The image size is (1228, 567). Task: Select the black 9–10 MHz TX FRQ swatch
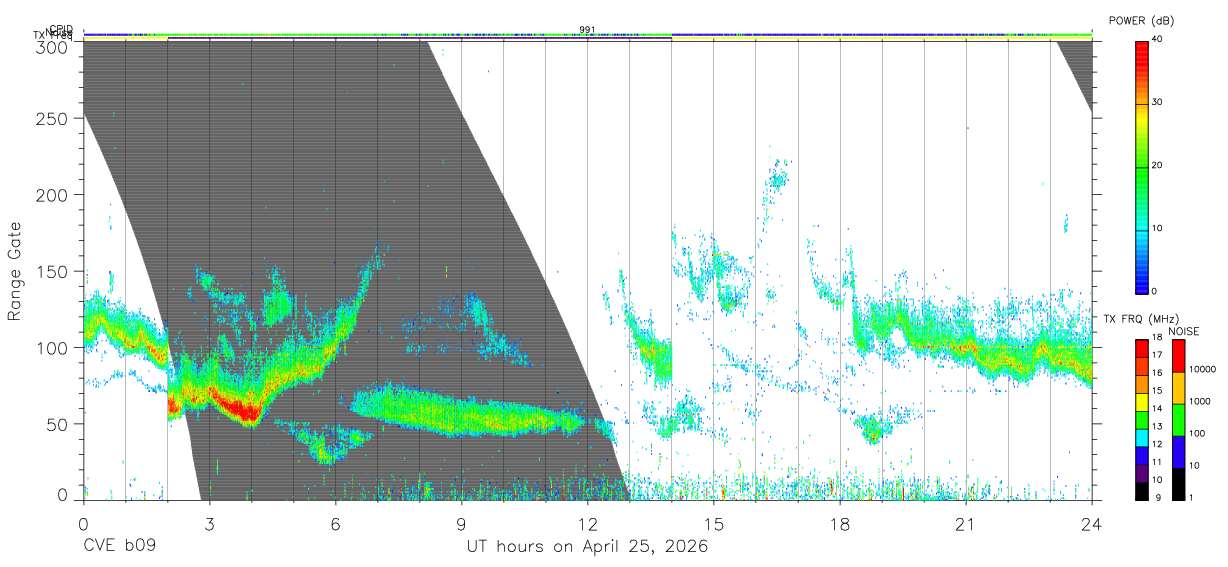pyautogui.click(x=1141, y=490)
